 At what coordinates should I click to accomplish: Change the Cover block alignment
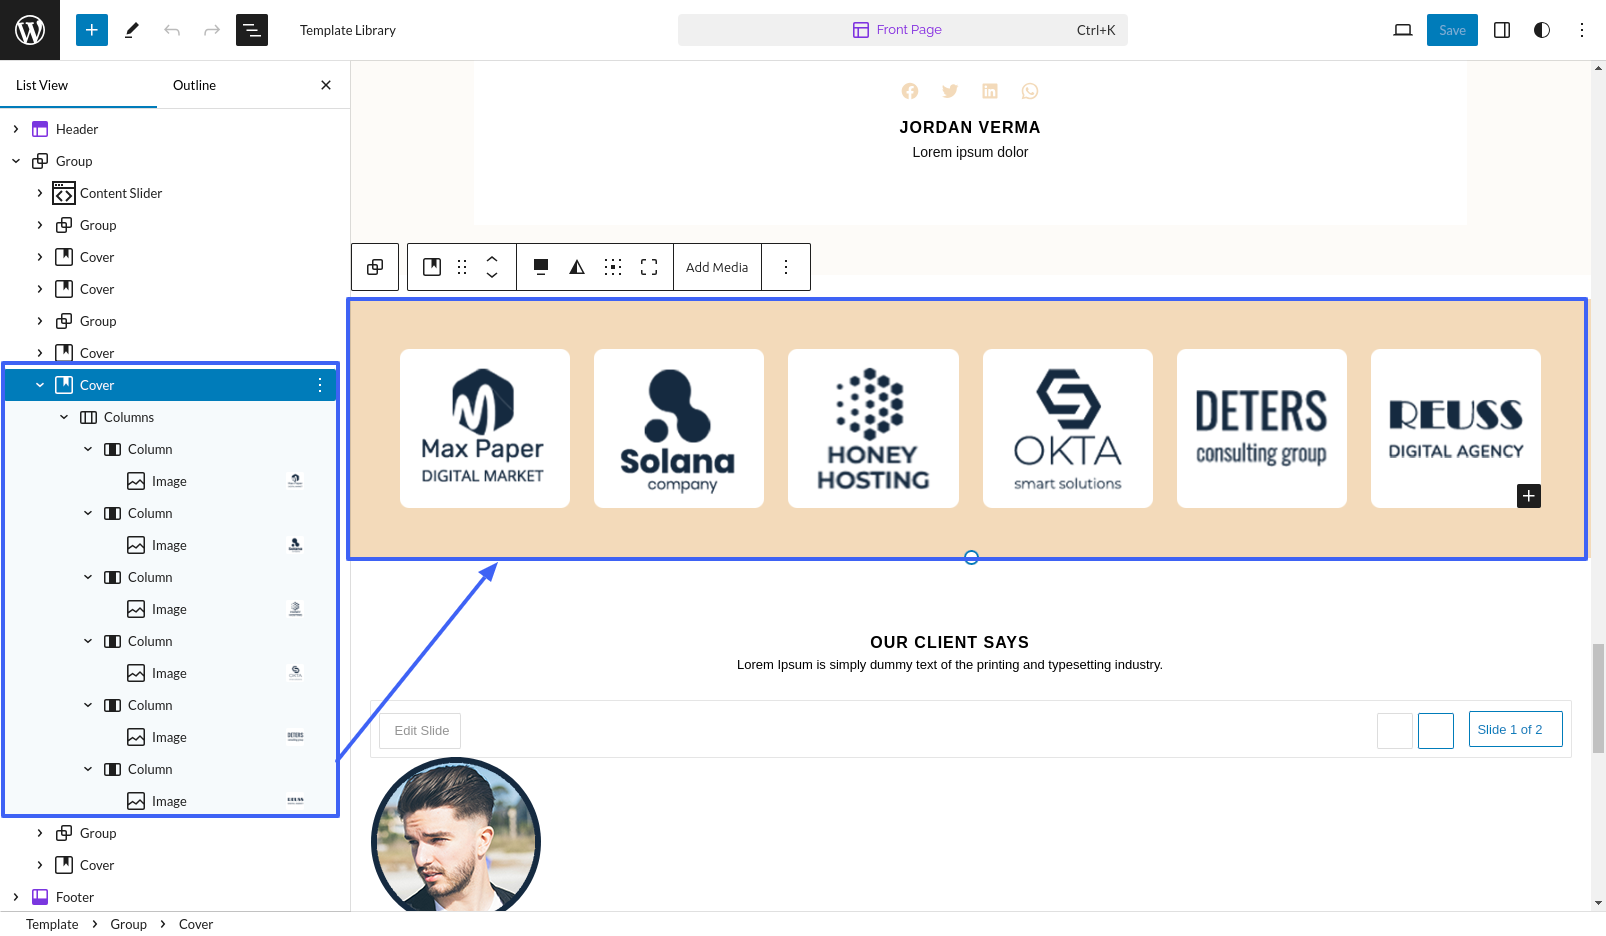click(x=541, y=267)
